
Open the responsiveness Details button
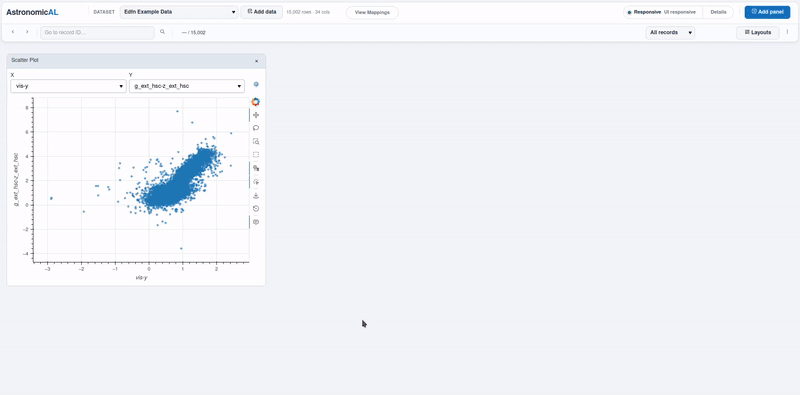tap(718, 12)
